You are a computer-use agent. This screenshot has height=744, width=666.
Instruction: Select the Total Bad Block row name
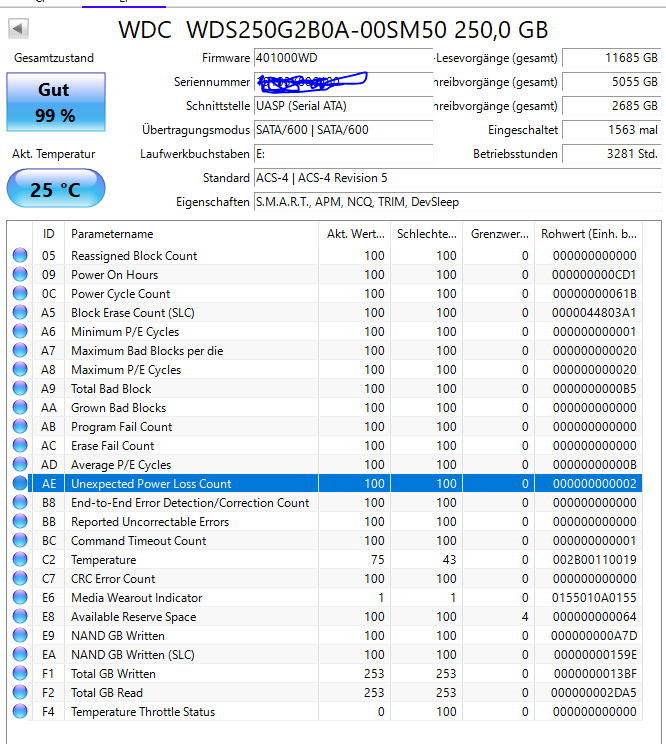click(111, 389)
